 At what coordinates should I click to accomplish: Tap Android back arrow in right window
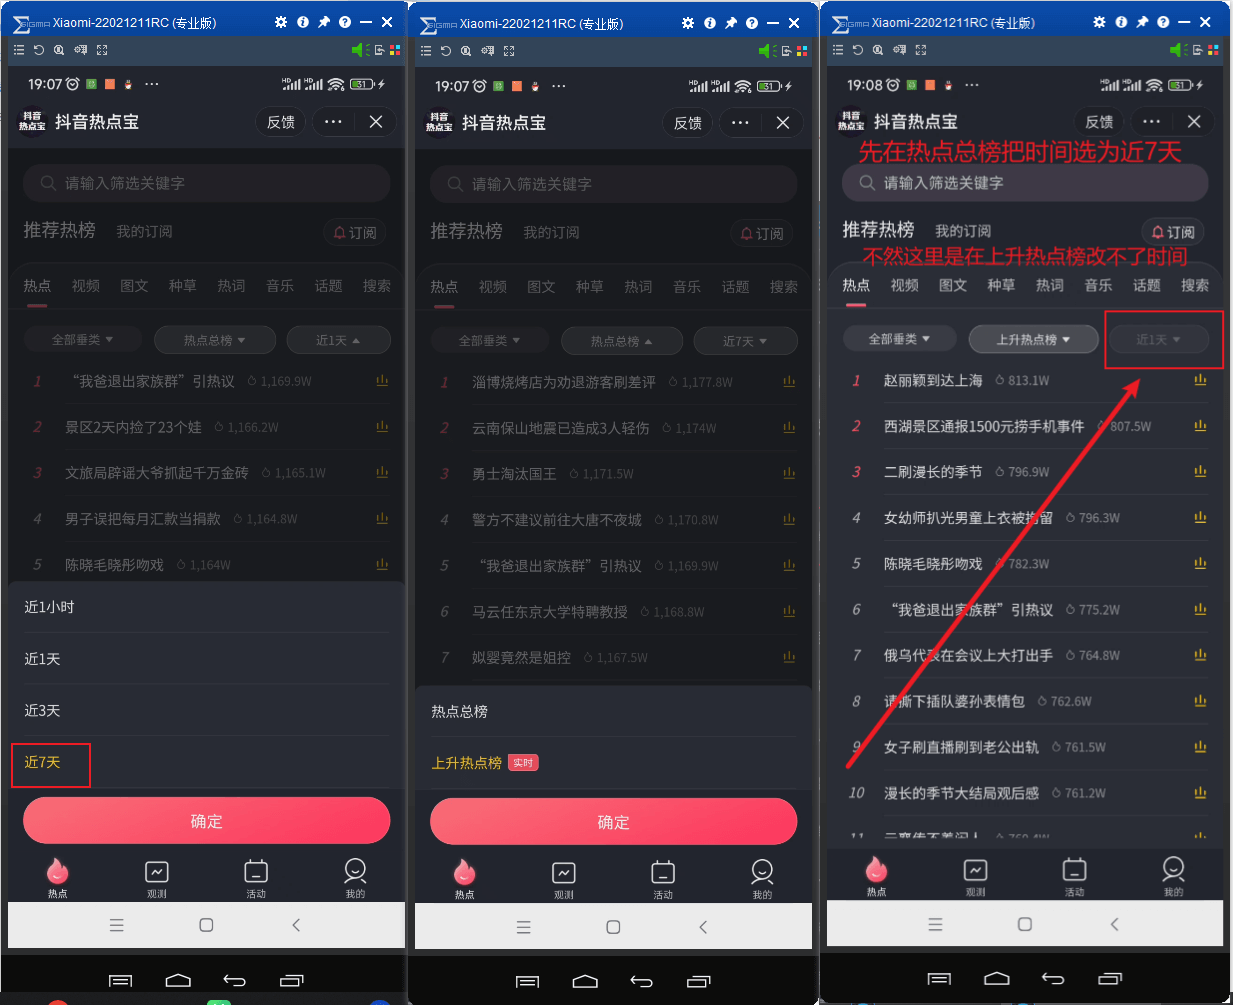pos(1114,924)
